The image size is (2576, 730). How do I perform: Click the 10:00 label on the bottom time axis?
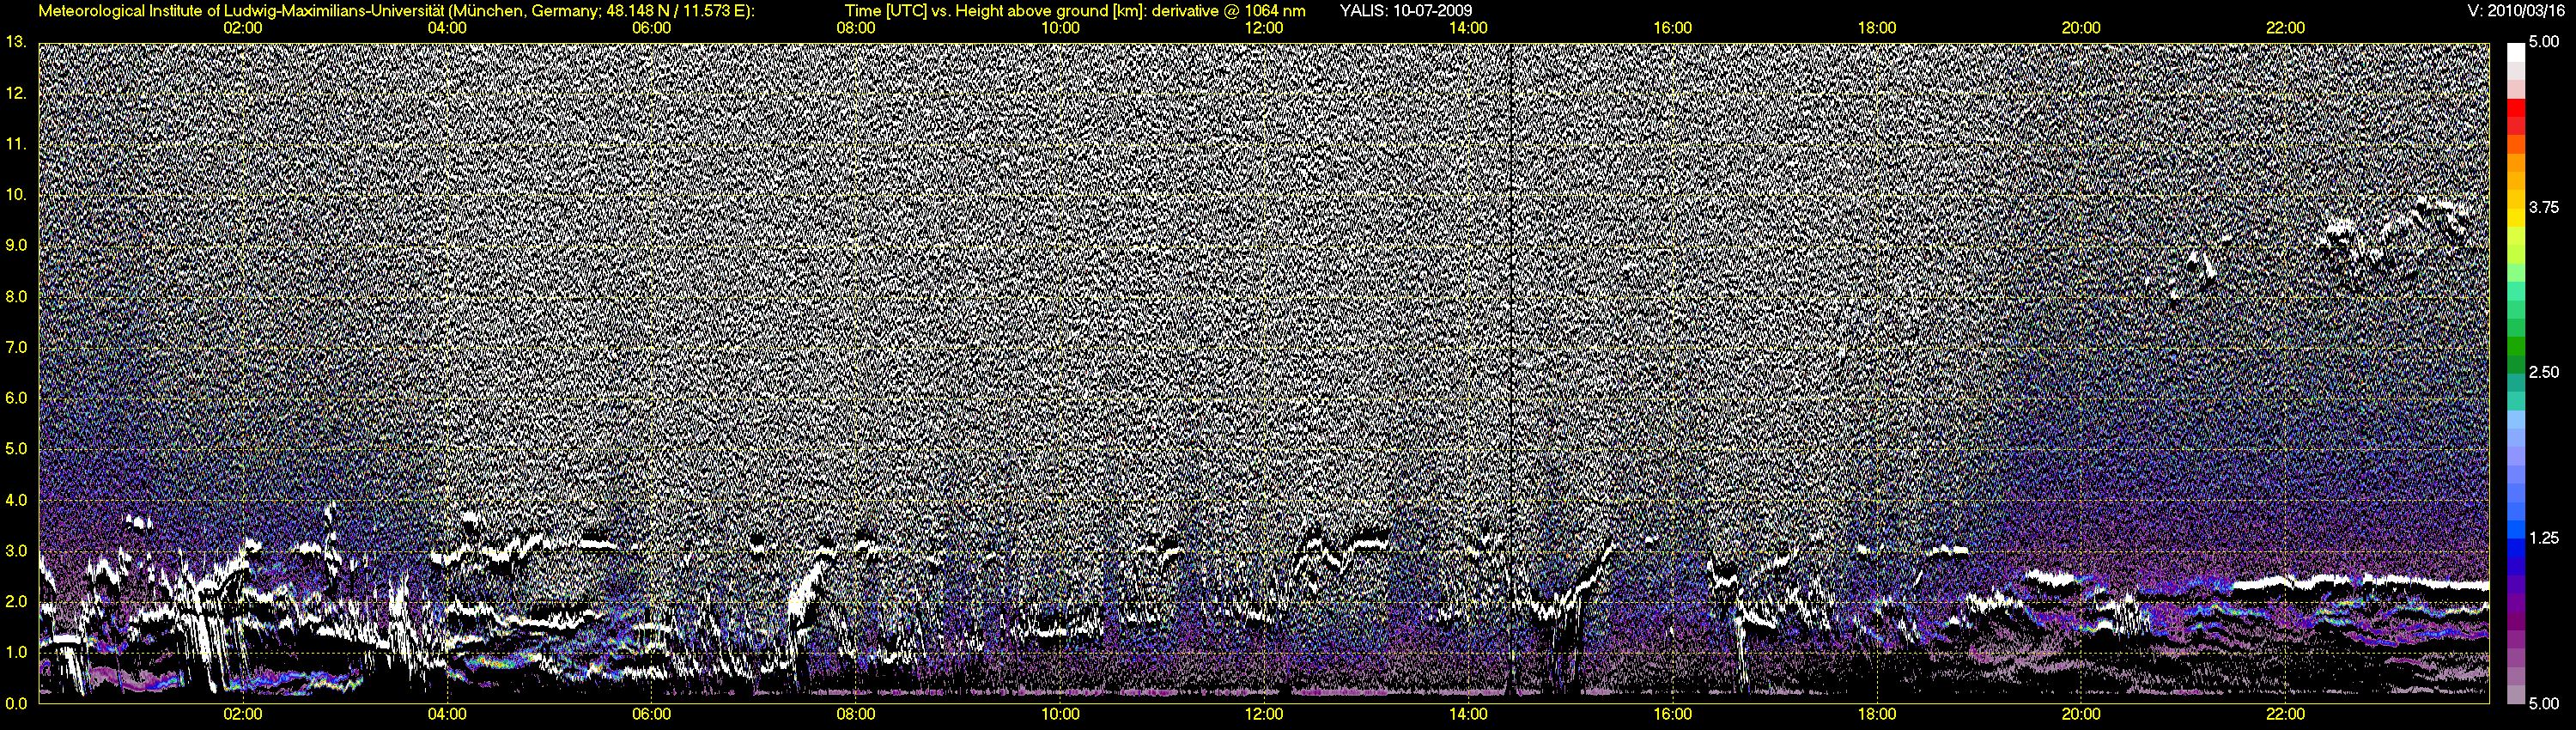(1060, 714)
